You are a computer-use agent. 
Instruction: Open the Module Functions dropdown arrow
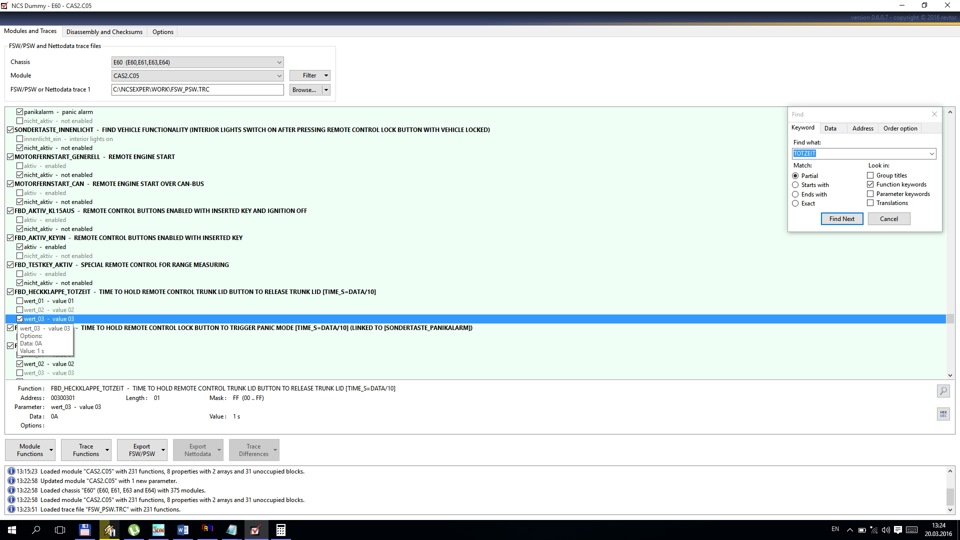click(51, 450)
